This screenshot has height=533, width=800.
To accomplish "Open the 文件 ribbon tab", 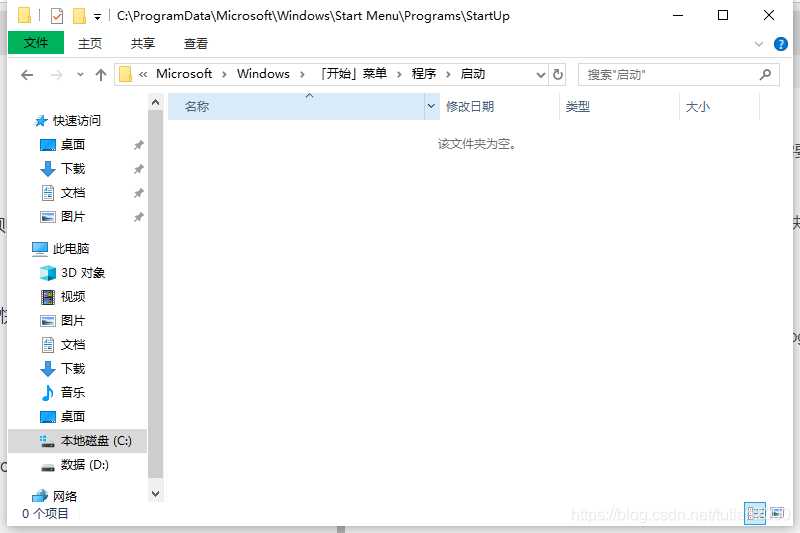I will point(36,43).
